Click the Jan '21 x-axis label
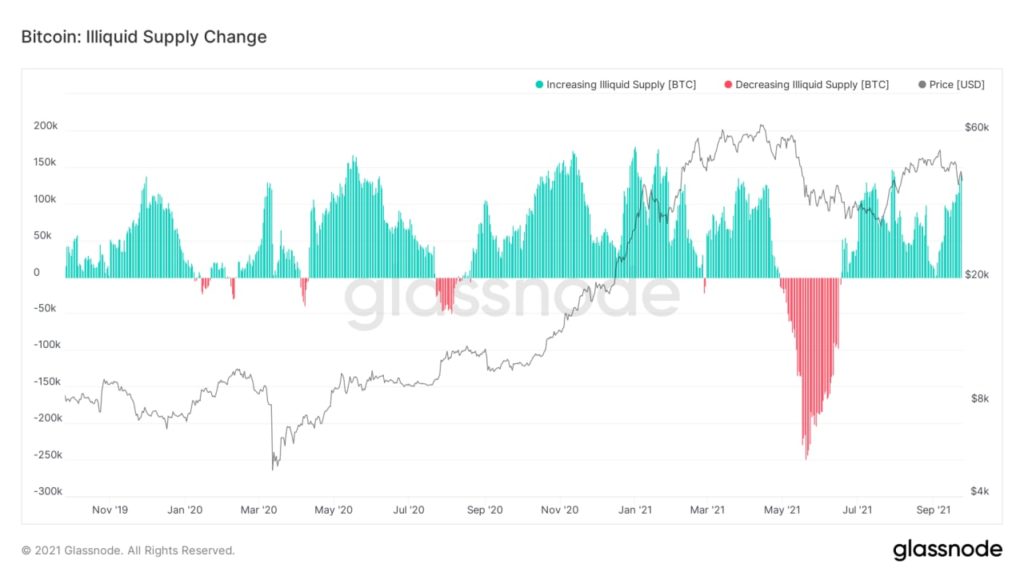 [x=635, y=510]
